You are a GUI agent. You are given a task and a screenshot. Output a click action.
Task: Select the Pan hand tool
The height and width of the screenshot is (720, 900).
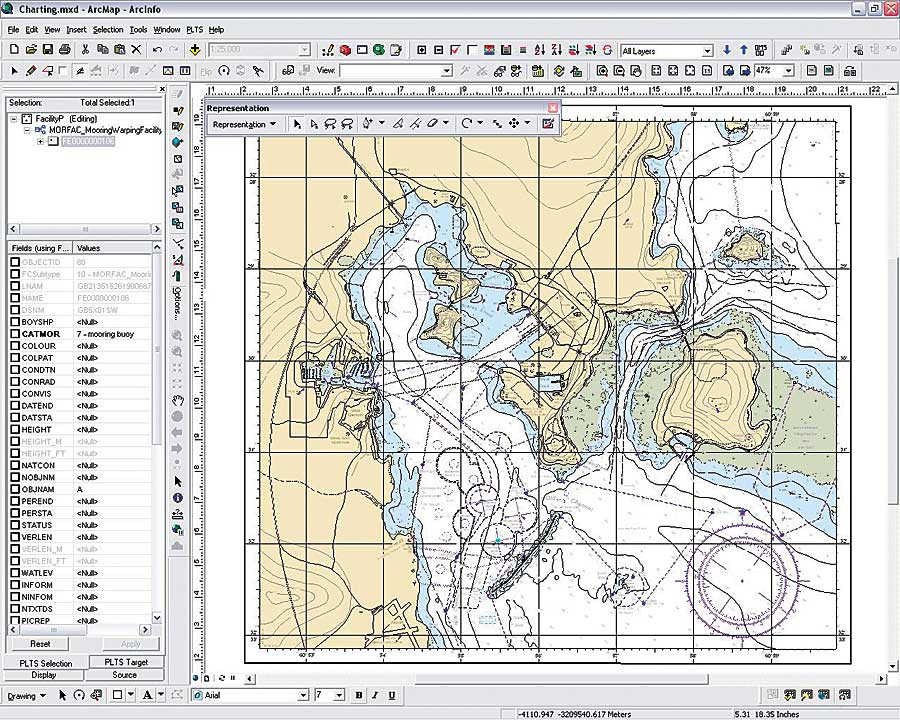pyautogui.click(x=178, y=401)
